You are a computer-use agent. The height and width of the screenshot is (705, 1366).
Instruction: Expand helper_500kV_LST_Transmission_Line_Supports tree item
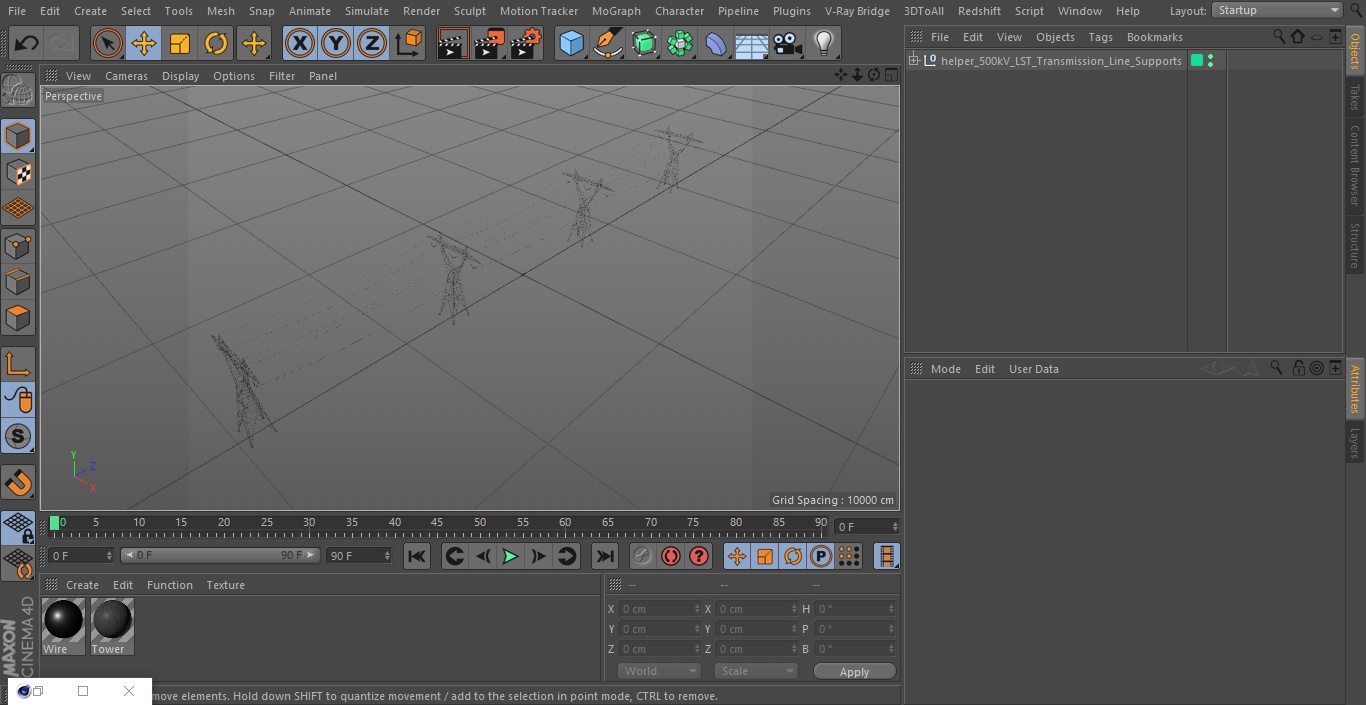[913, 61]
